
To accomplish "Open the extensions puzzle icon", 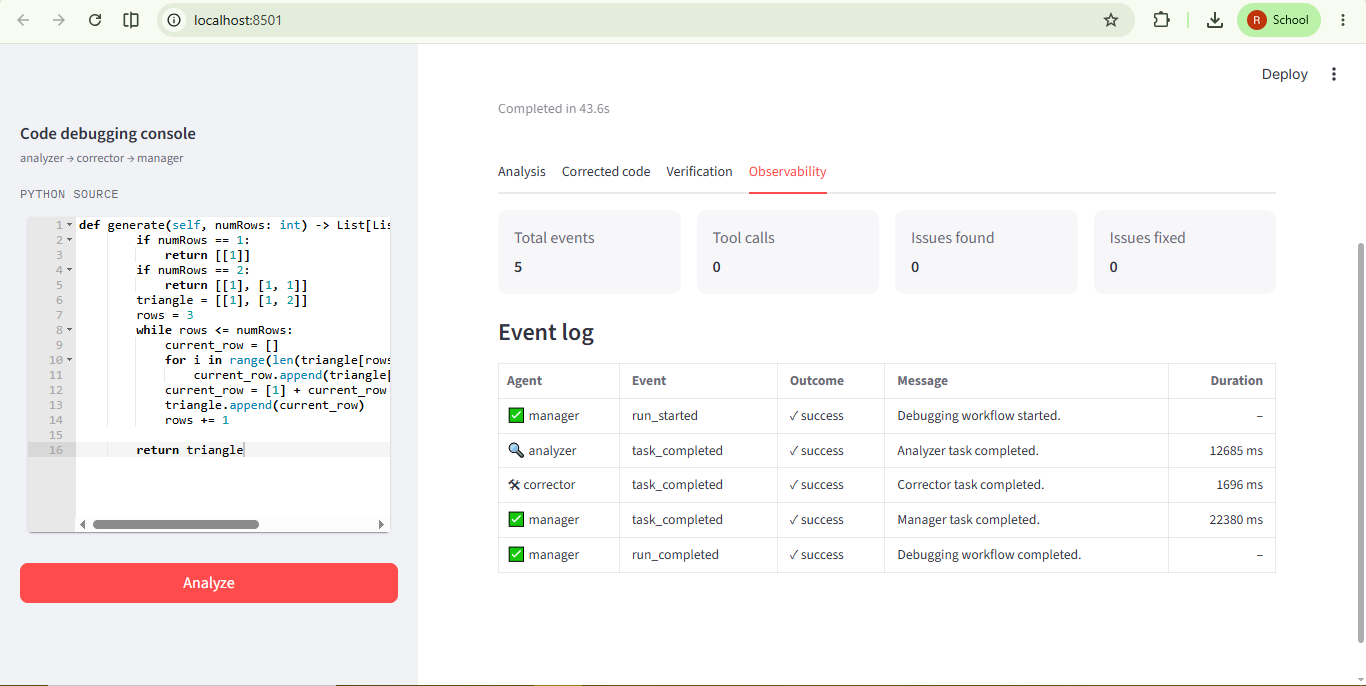I will [1161, 20].
